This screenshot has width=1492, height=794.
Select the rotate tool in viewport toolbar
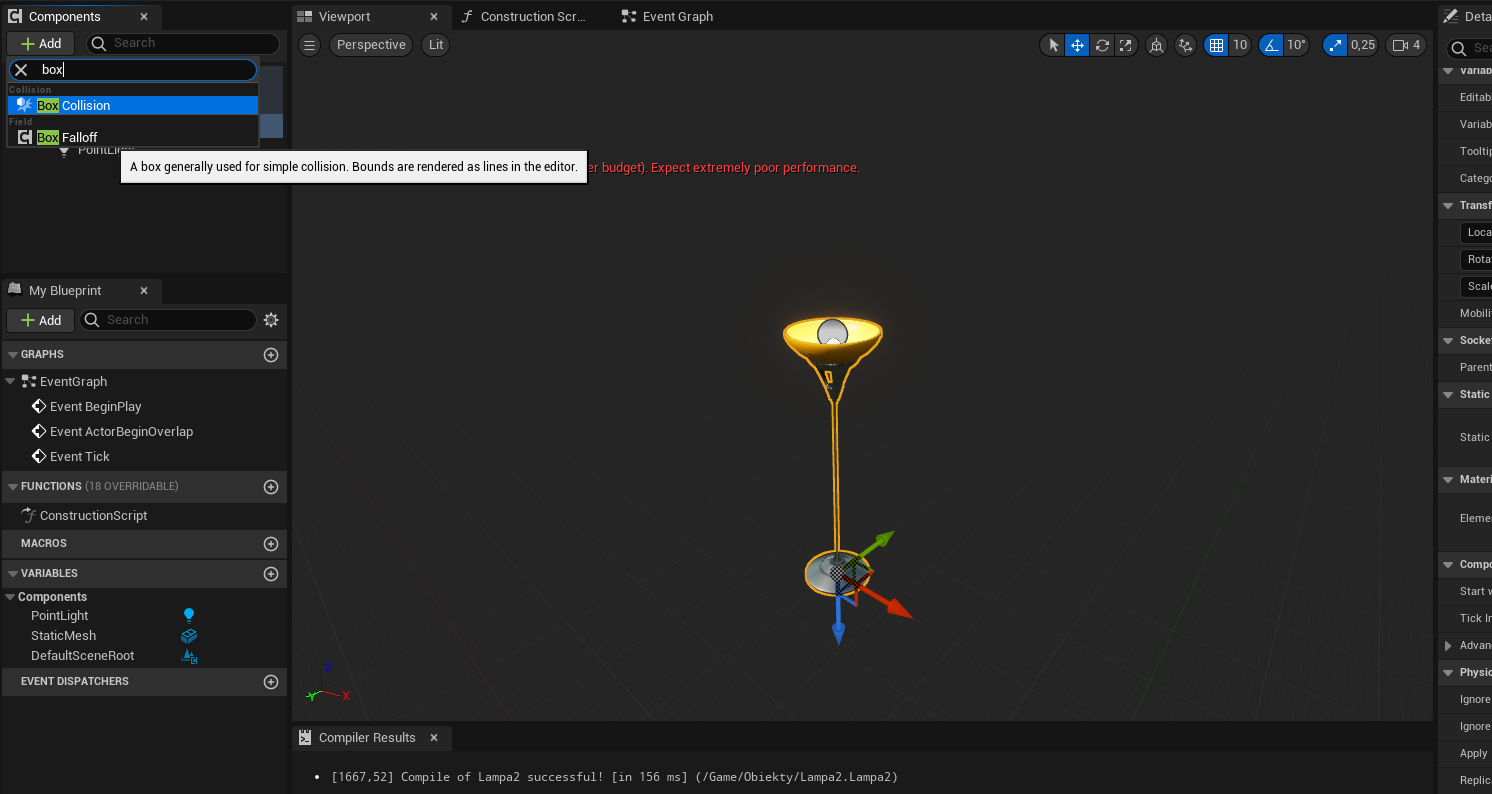coord(1102,45)
